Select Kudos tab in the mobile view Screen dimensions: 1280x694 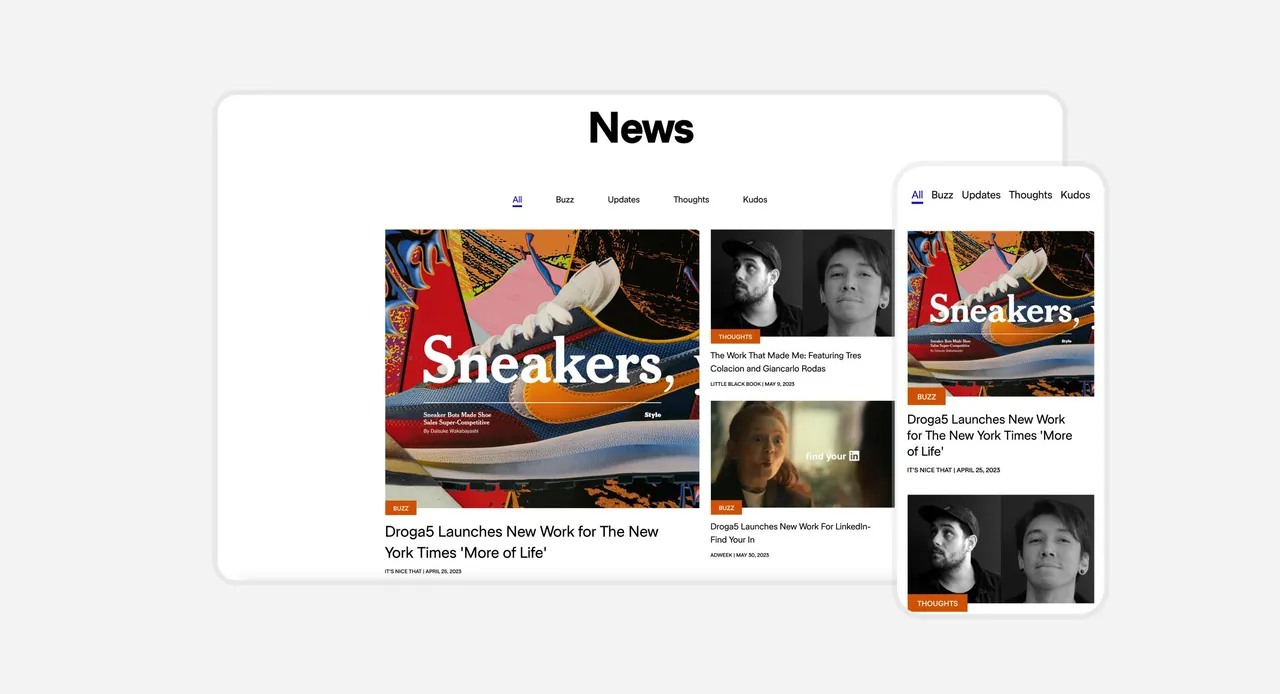tap(1075, 195)
